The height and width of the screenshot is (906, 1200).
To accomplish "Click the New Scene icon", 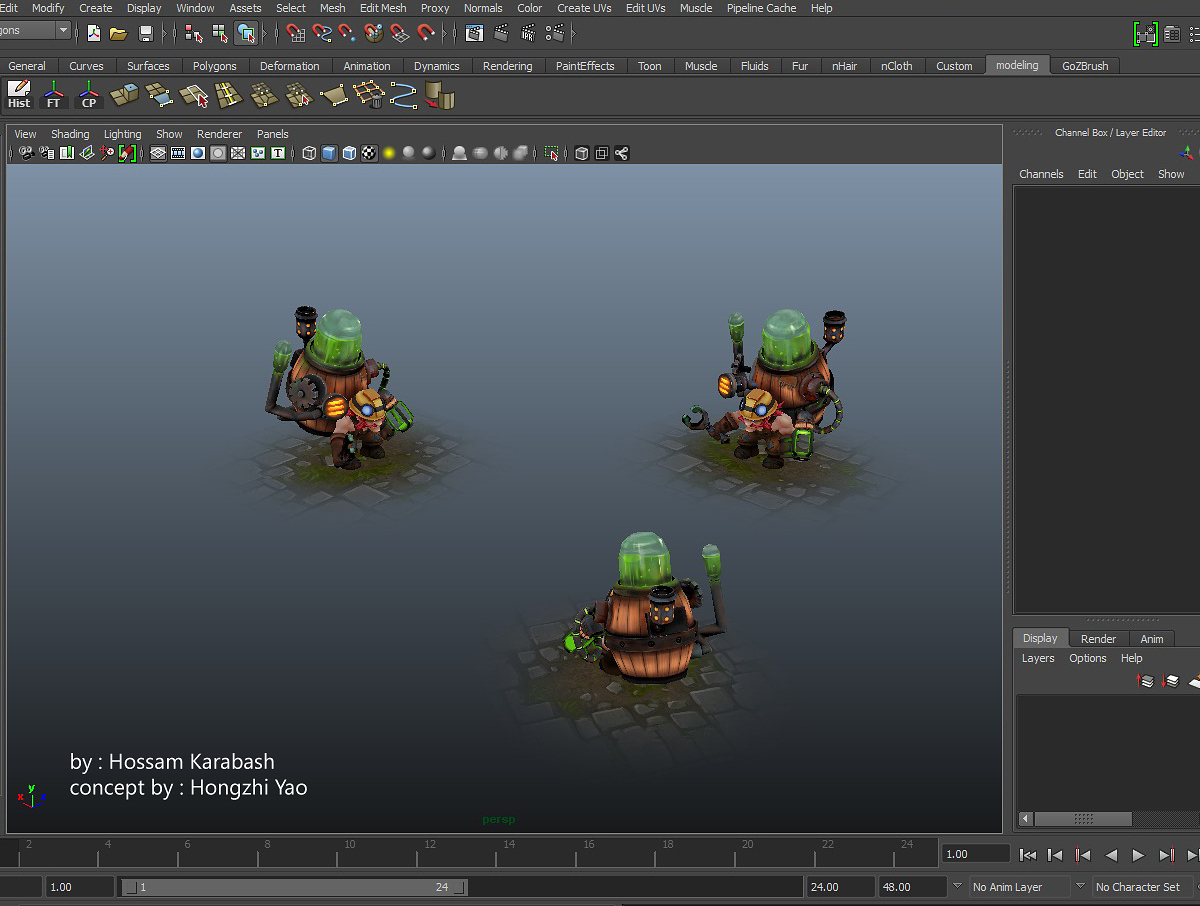I will [x=94, y=33].
